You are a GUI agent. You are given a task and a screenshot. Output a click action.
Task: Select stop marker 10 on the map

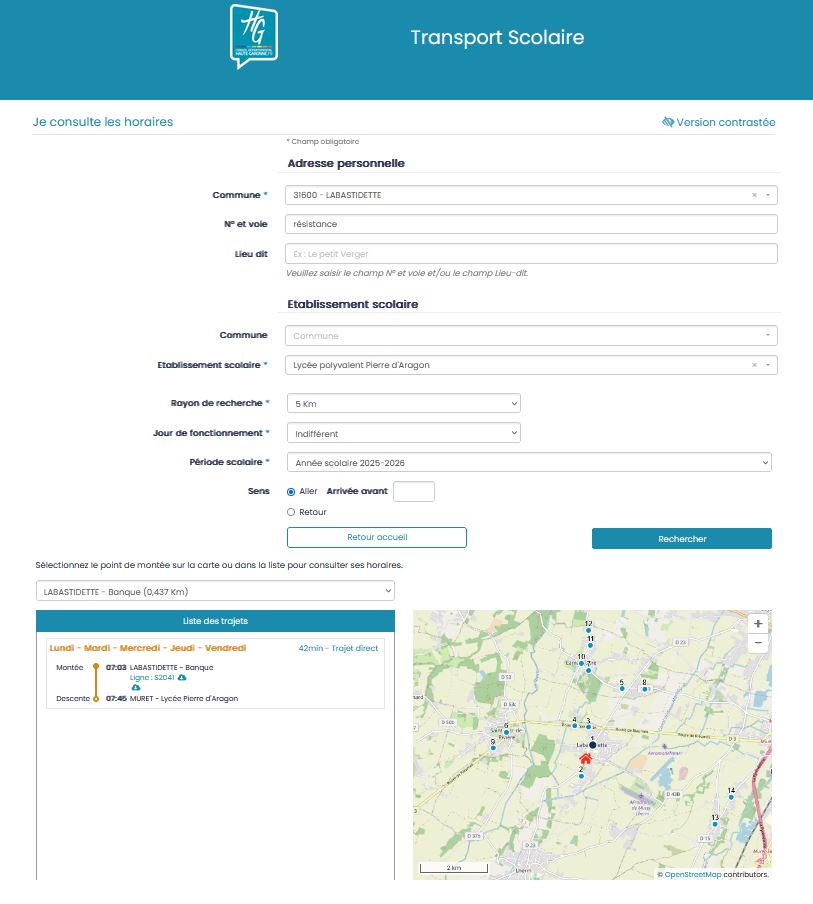pyautogui.click(x=581, y=663)
